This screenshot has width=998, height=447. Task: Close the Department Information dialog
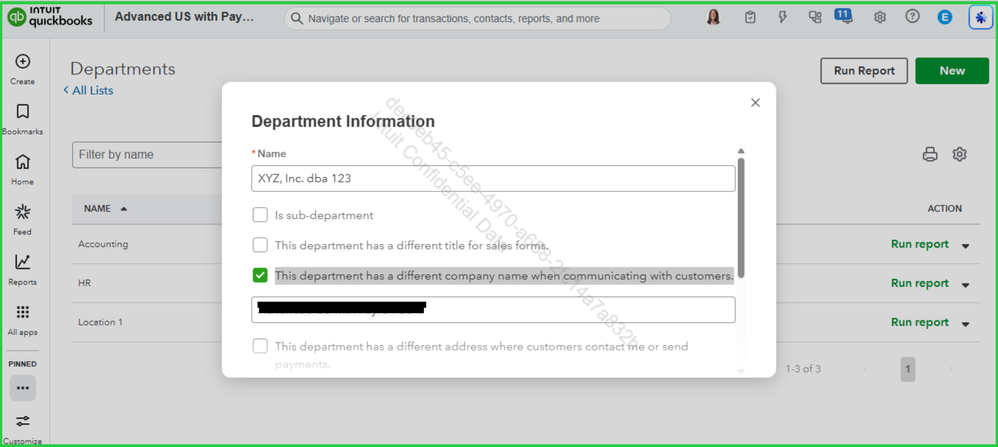click(756, 103)
